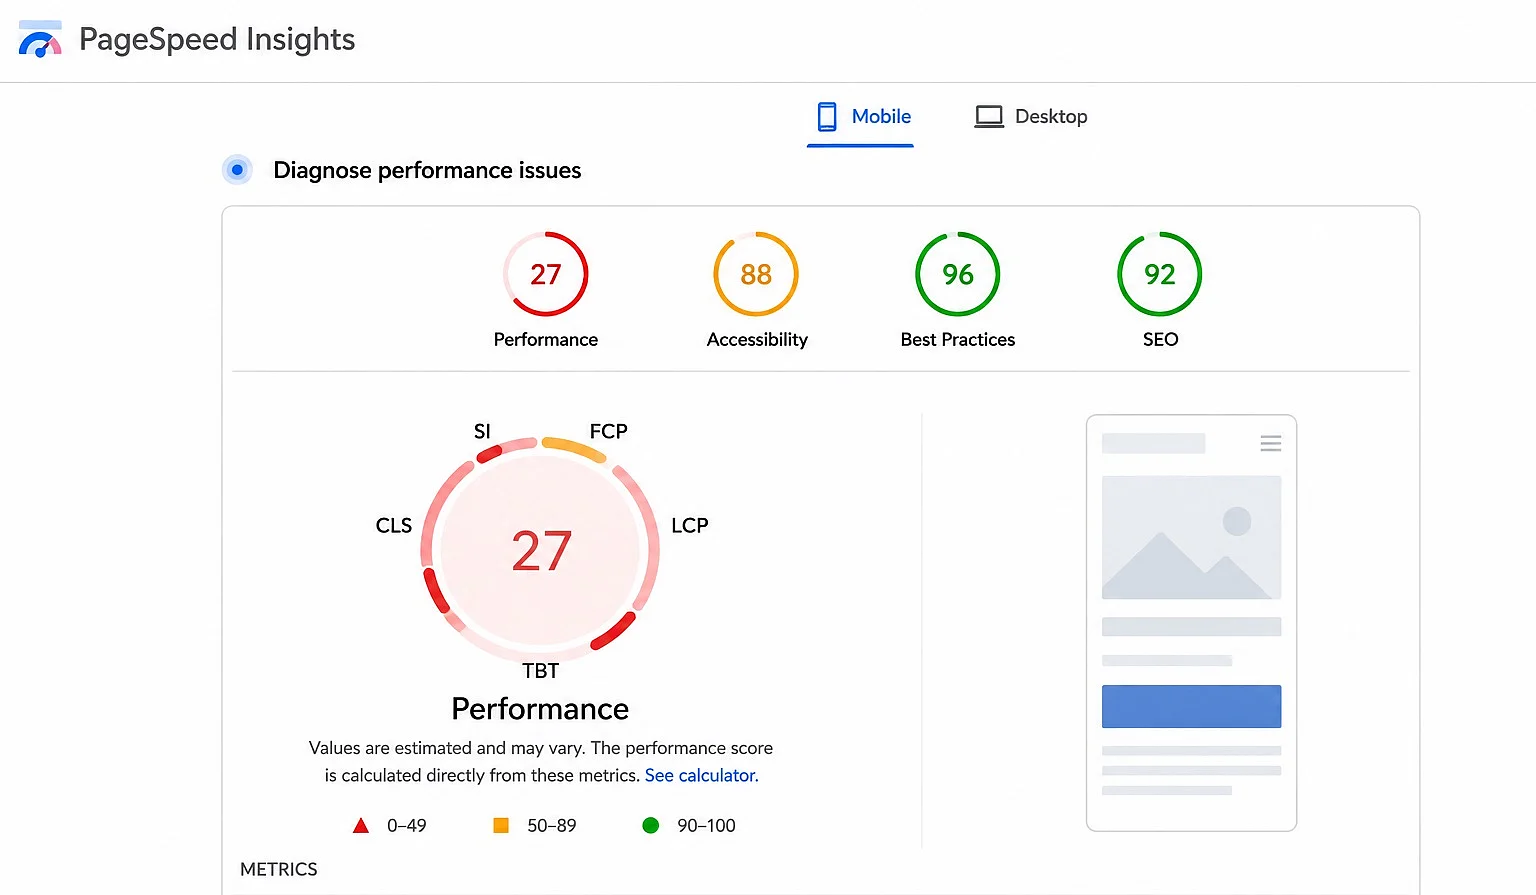This screenshot has width=1536, height=895.
Task: Click the blue button in the phone preview
Action: click(x=1191, y=707)
